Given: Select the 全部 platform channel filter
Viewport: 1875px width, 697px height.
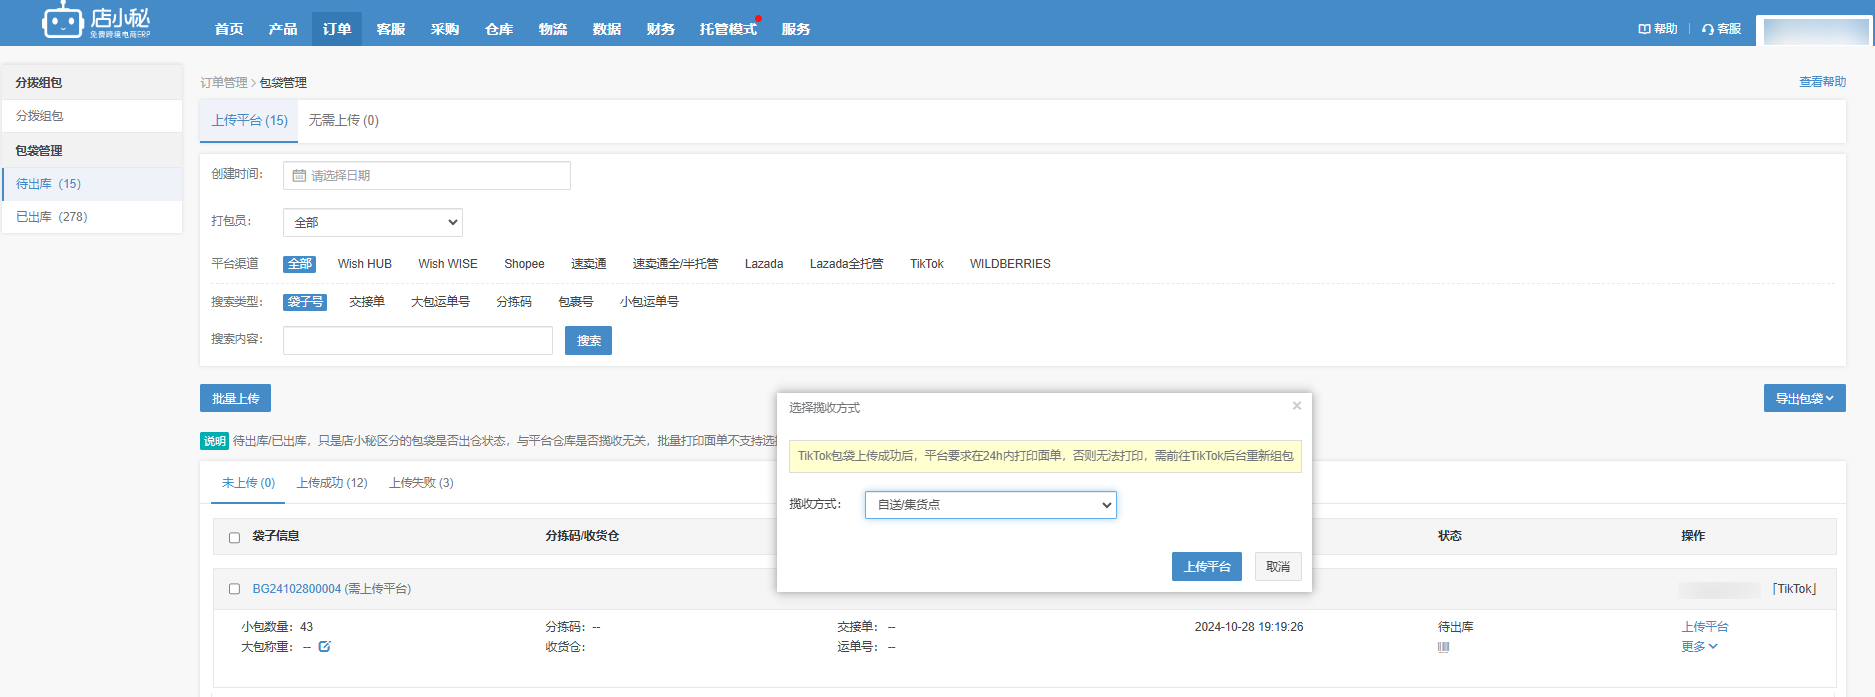Looking at the screenshot, I should point(300,264).
